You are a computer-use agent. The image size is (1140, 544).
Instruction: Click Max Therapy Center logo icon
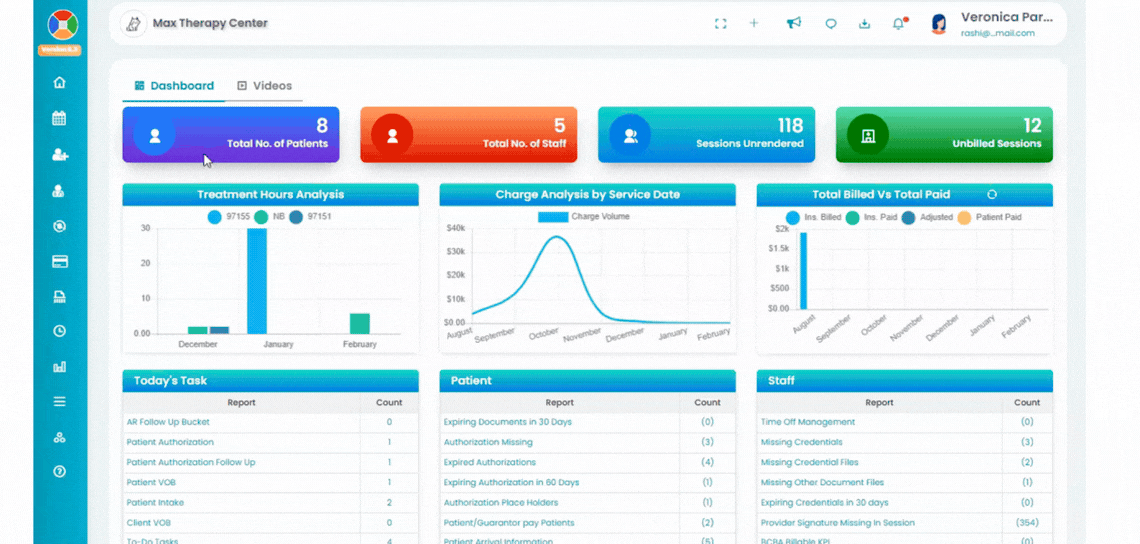[x=133, y=23]
